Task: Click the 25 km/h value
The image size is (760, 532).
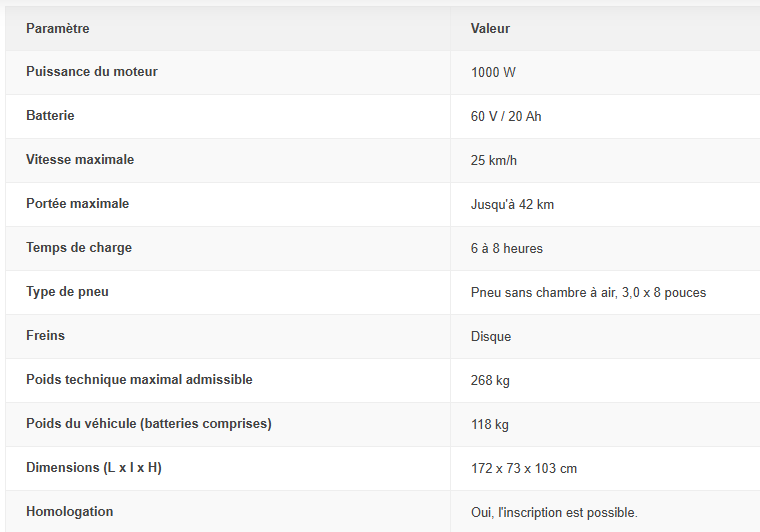Action: click(x=493, y=161)
